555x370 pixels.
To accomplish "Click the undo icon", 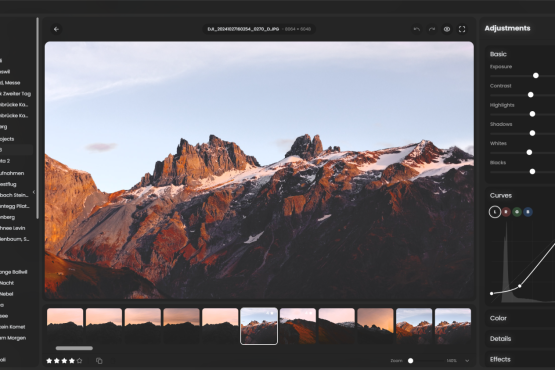I will [417, 29].
